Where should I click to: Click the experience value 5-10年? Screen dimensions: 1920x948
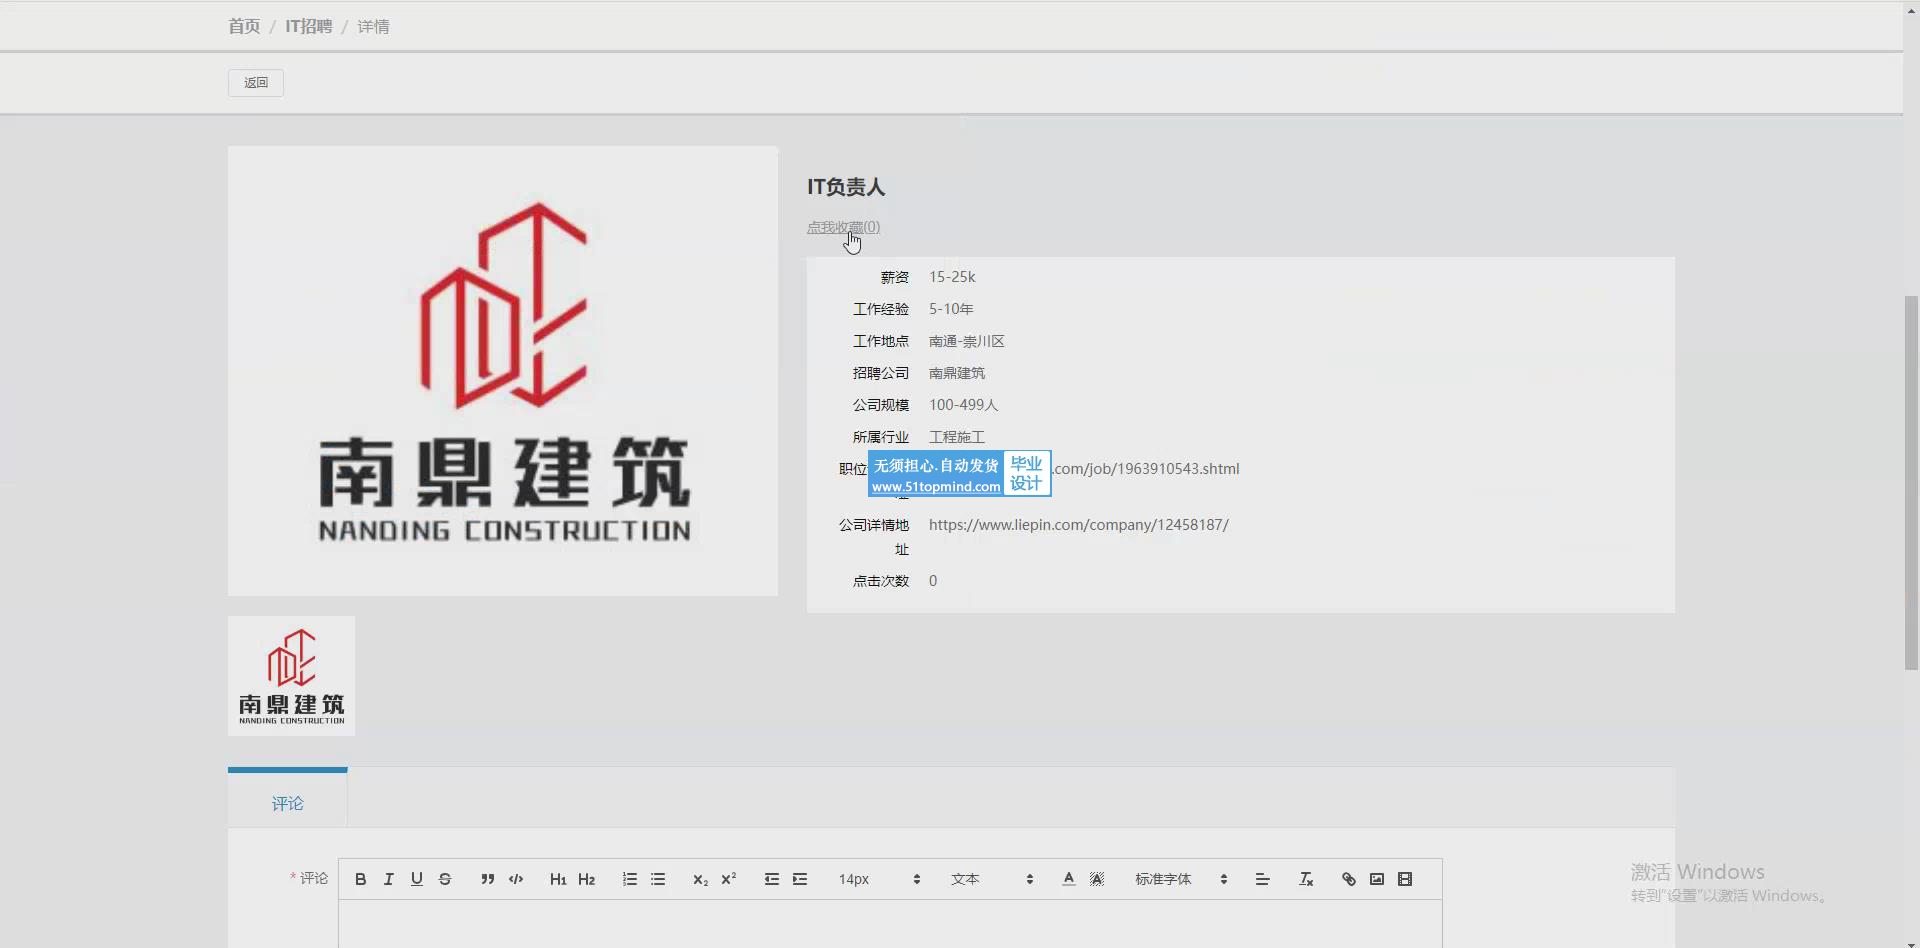951,309
